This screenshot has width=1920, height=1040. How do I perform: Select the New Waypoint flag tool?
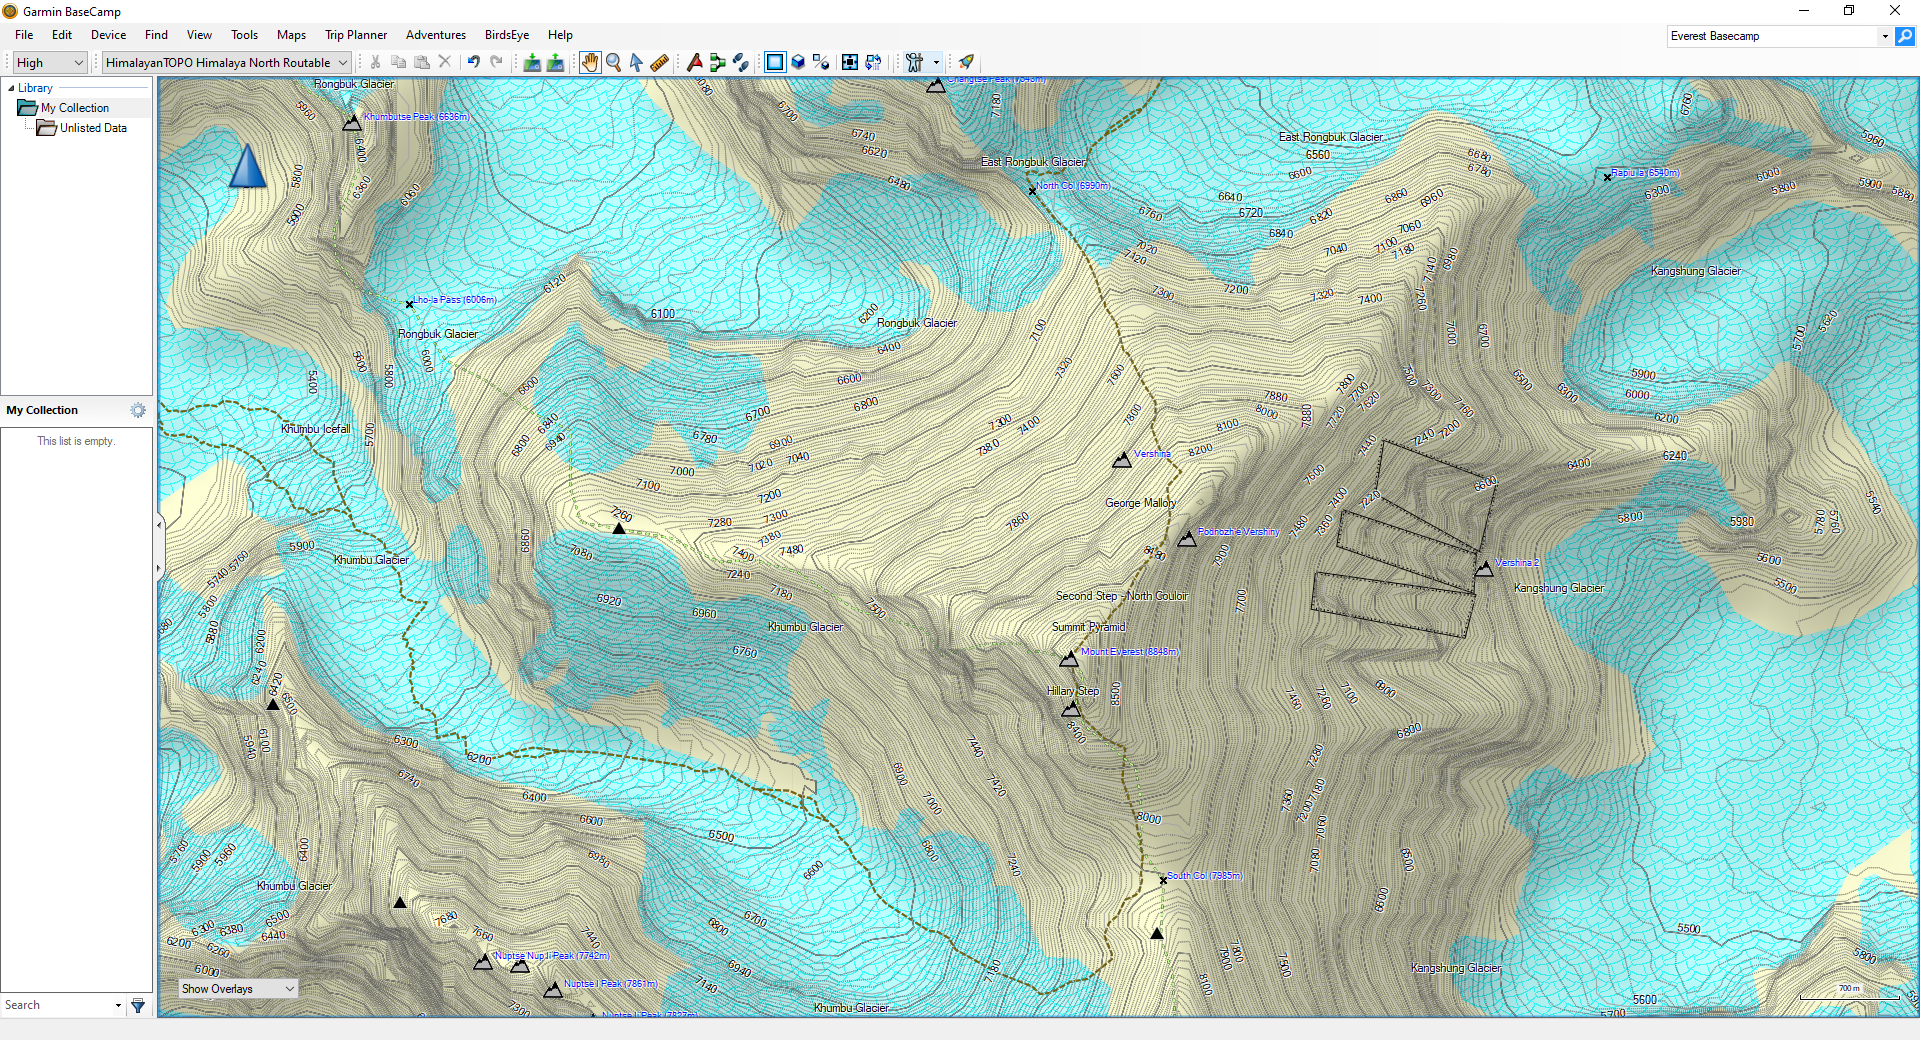point(695,62)
